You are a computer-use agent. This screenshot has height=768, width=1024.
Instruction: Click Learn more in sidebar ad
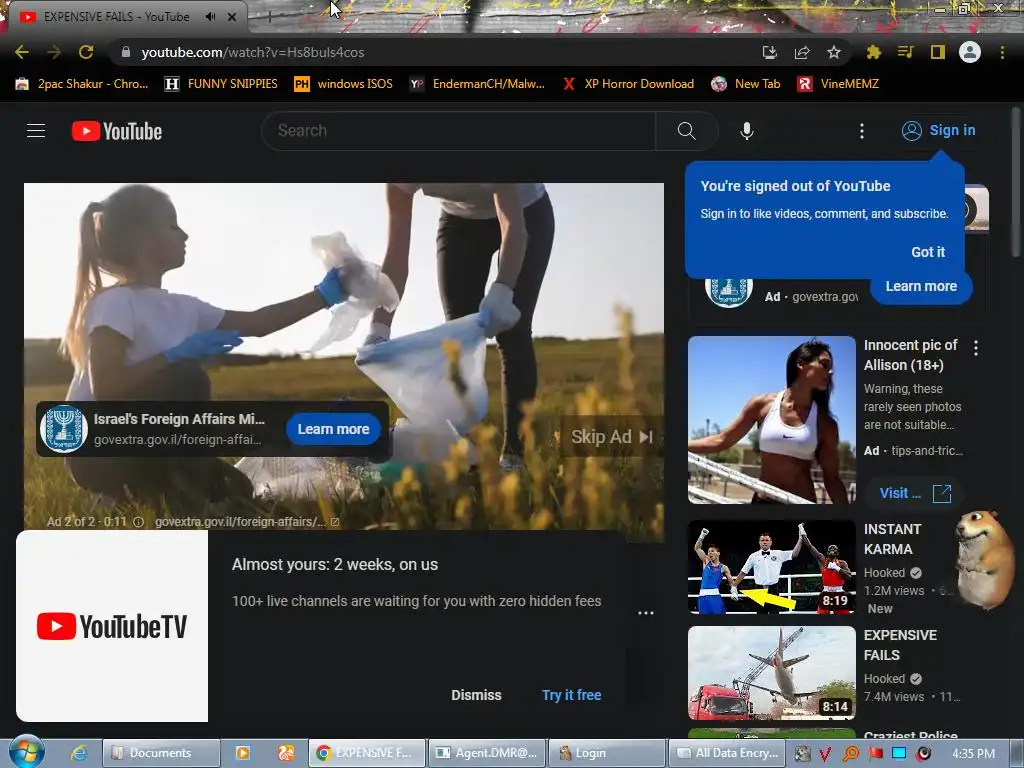(921, 286)
